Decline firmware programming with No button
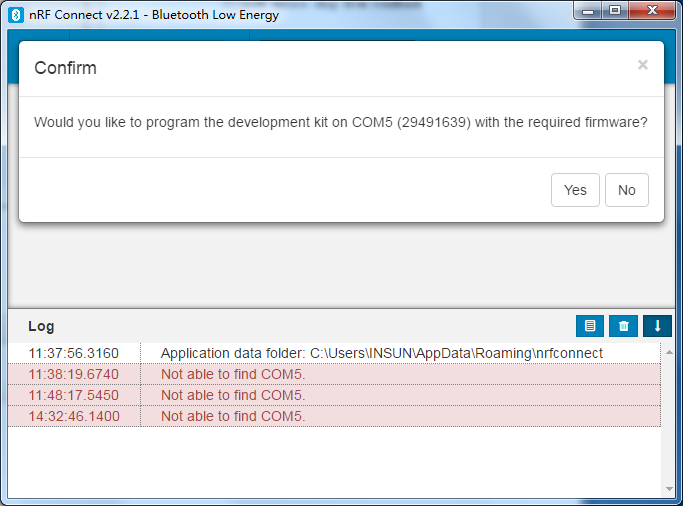 tap(626, 190)
